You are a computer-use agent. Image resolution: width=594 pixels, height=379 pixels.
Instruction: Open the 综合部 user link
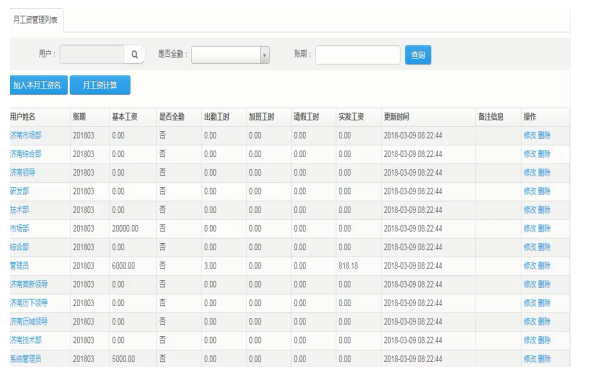point(20,247)
